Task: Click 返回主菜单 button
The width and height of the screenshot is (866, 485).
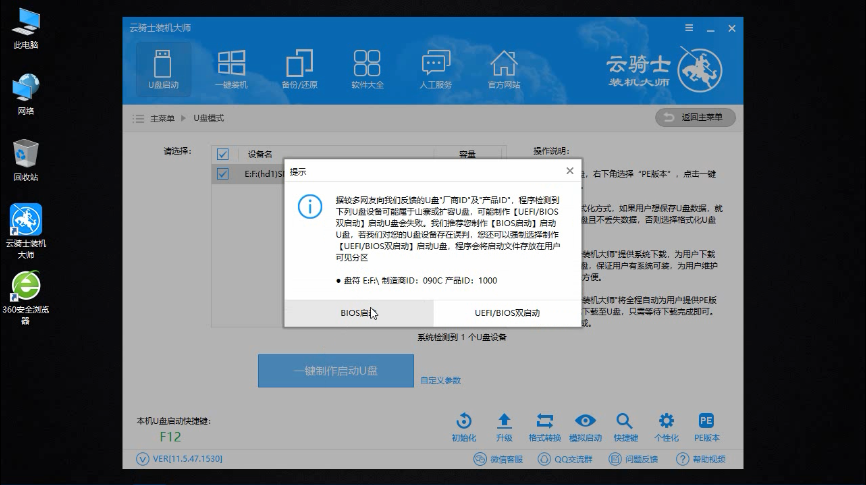Action: click(695, 117)
